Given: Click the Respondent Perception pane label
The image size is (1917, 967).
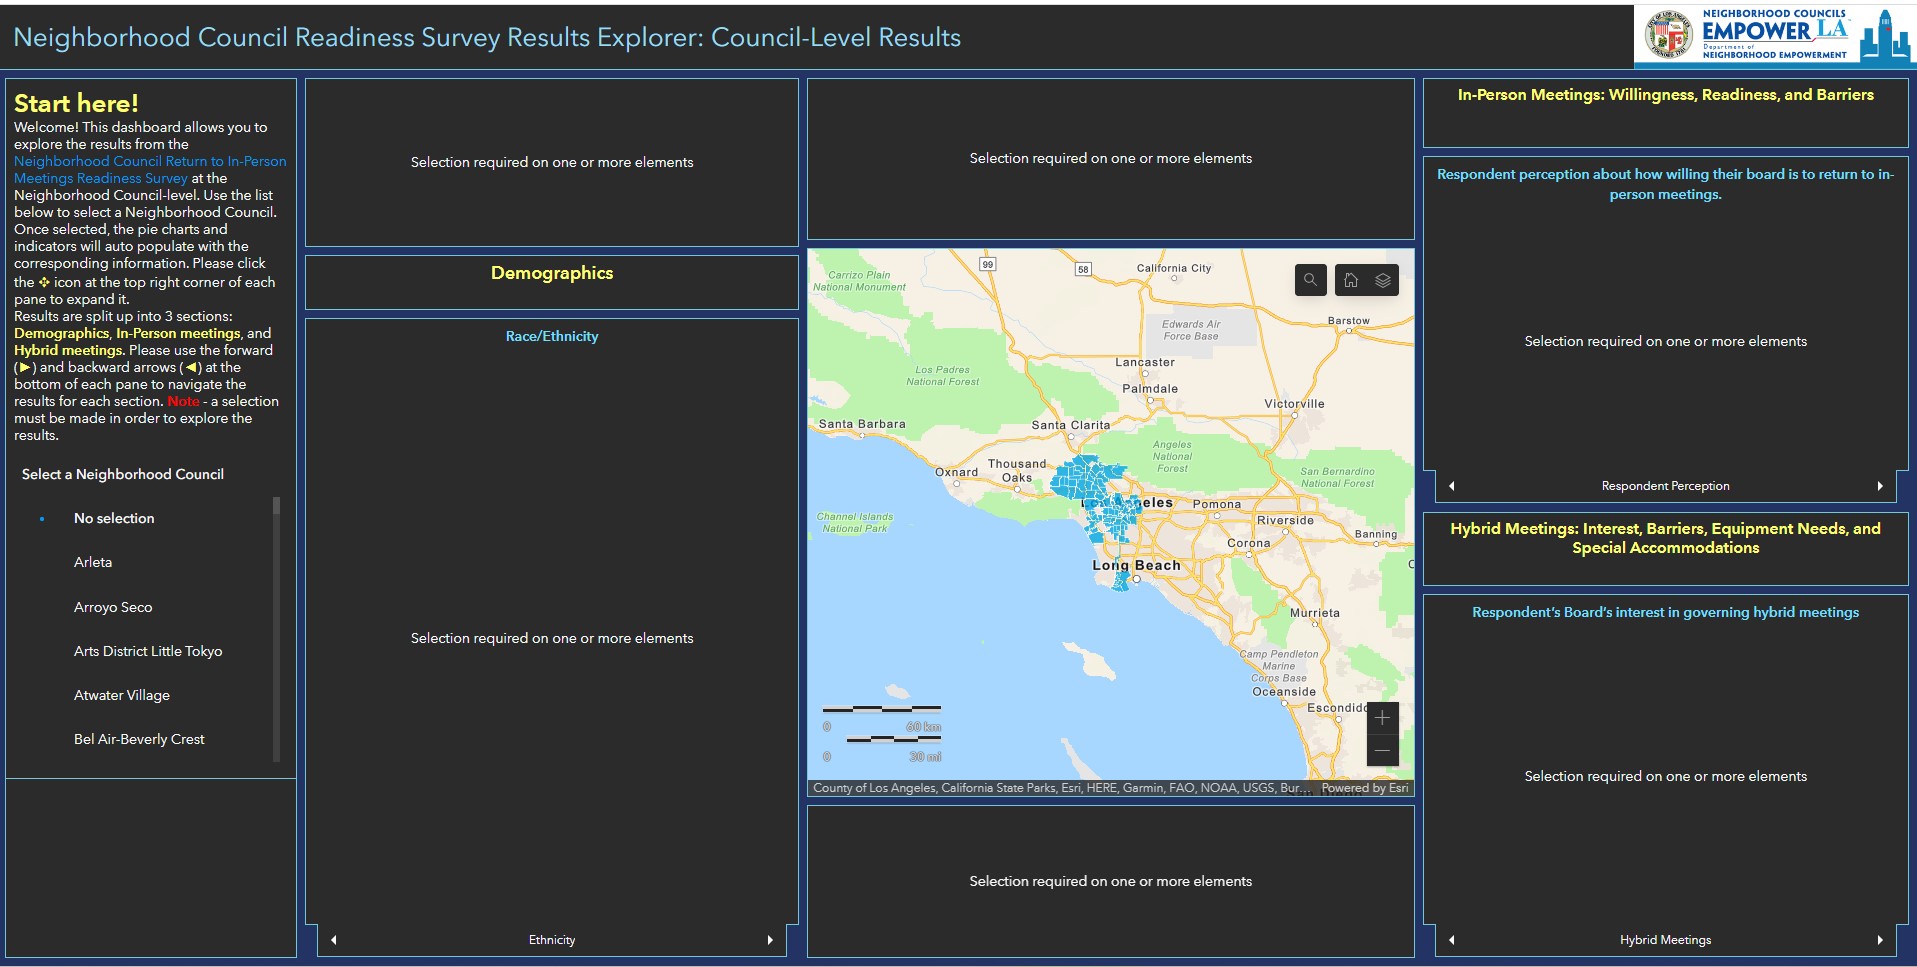Looking at the screenshot, I should [x=1665, y=486].
